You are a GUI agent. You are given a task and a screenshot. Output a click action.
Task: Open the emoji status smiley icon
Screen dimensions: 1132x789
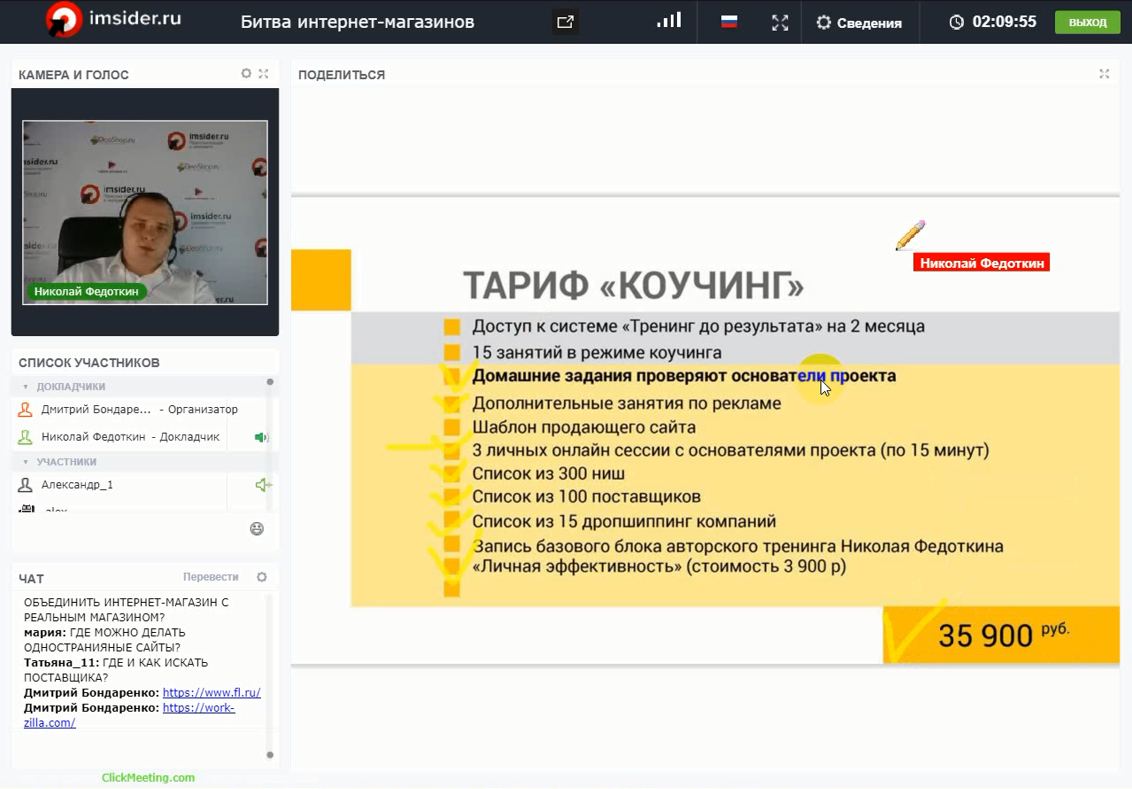257,529
